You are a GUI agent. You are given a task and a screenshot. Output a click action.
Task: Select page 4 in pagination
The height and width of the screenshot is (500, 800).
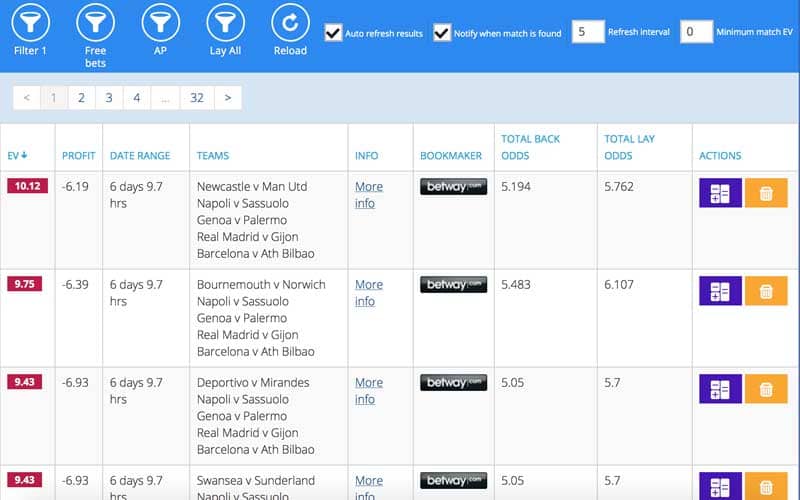pos(137,97)
